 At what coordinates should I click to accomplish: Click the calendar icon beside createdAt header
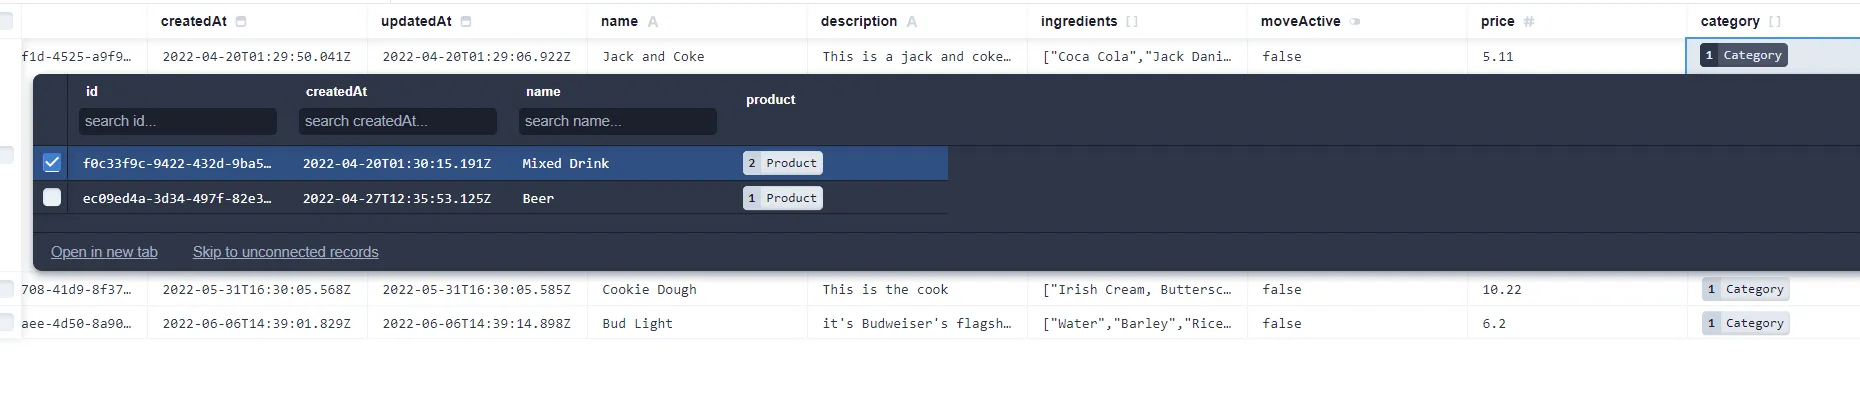pyautogui.click(x=241, y=21)
